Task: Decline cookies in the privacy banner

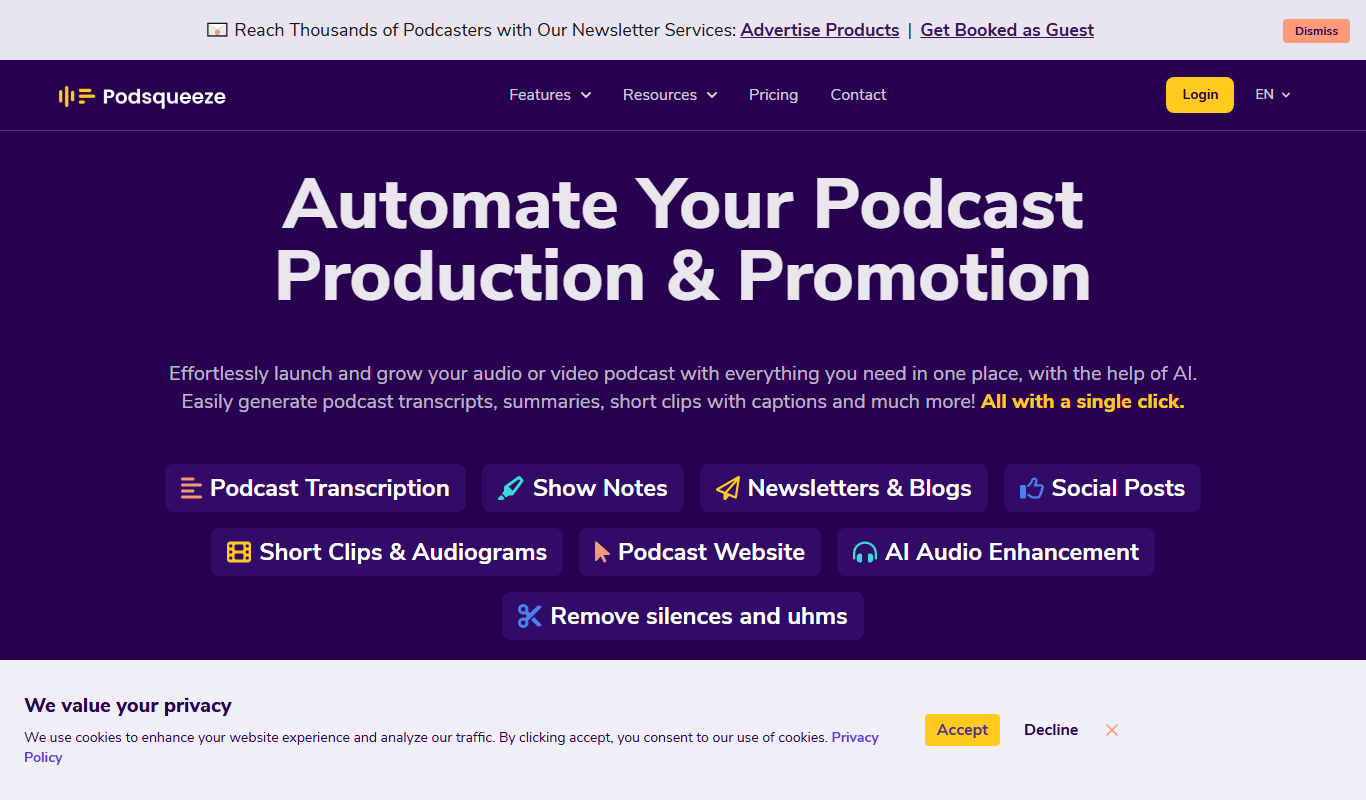Action: click(x=1051, y=730)
